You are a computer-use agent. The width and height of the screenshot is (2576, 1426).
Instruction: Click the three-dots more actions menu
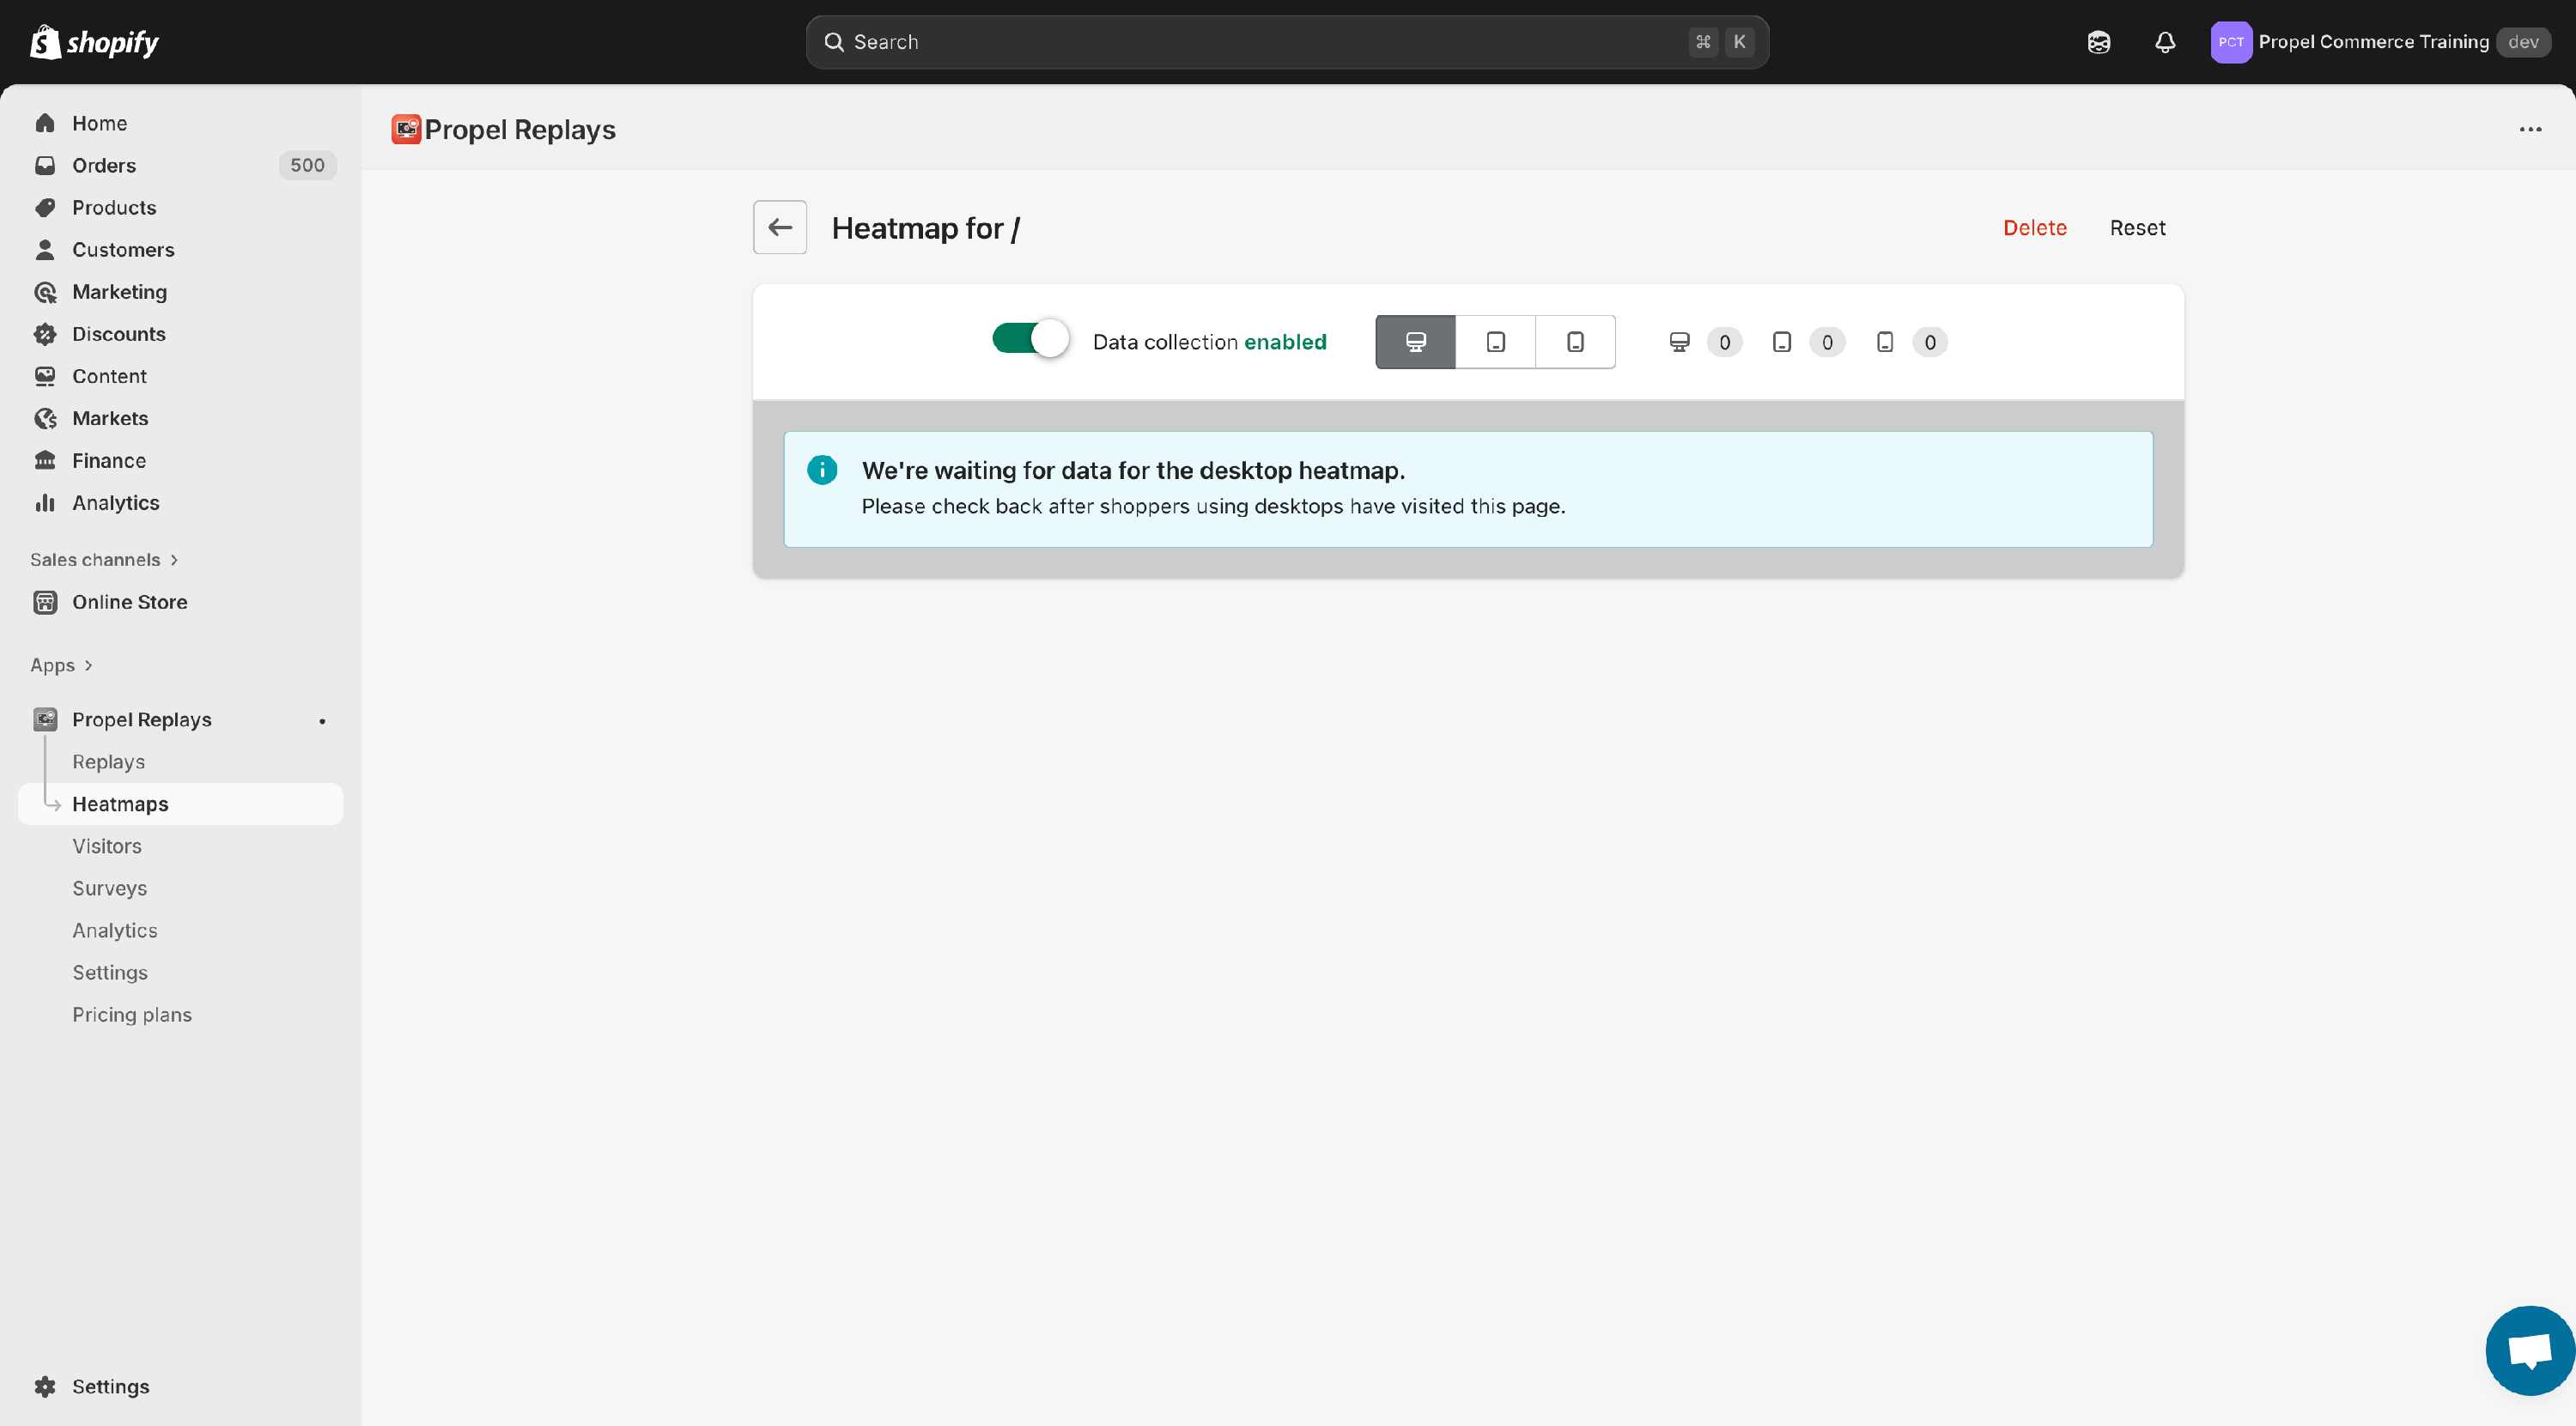click(x=2530, y=129)
